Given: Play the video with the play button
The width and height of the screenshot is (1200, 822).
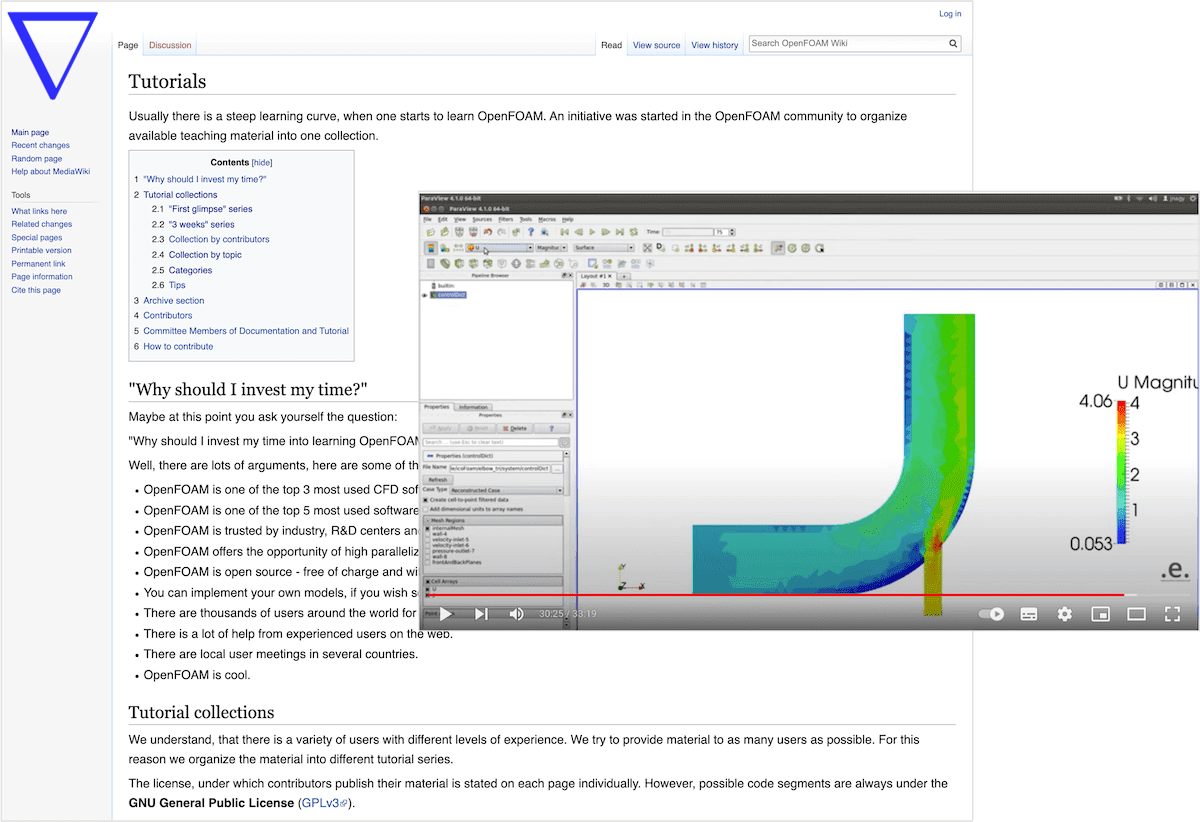Looking at the screenshot, I should tap(446, 613).
